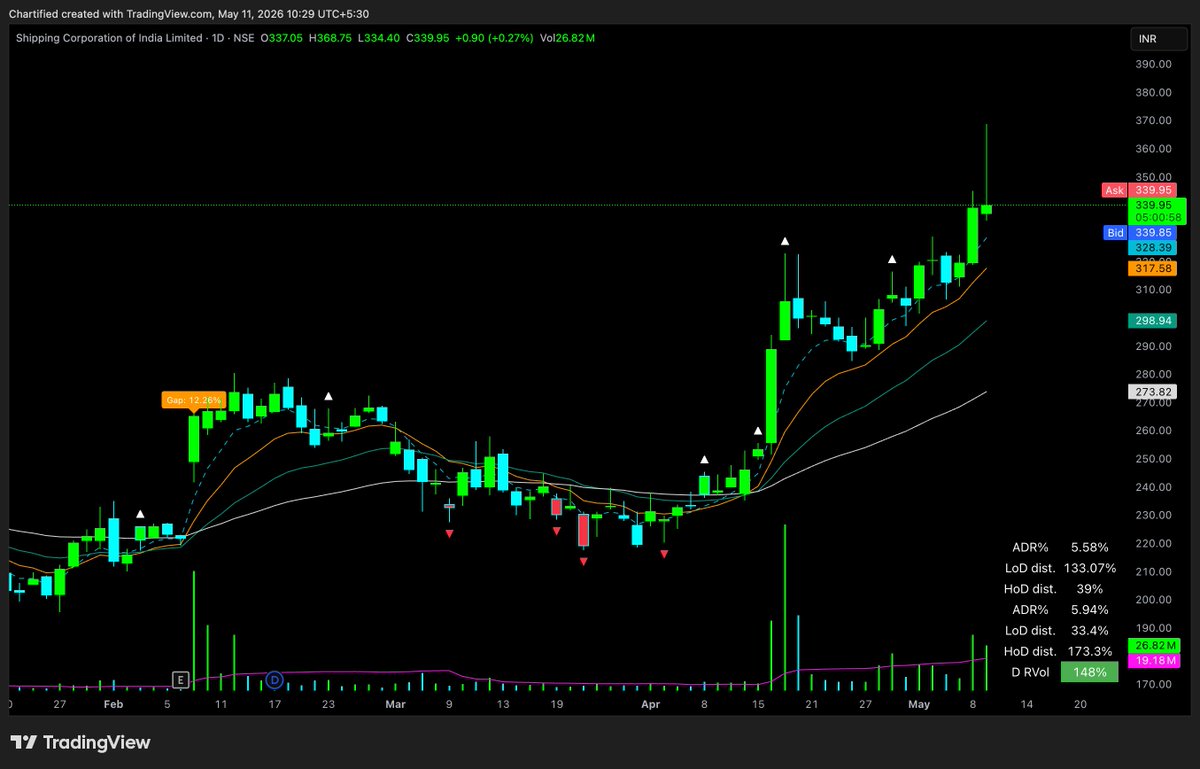Click the 390.00 price axis label
The width and height of the screenshot is (1200, 769).
[x=1152, y=64]
